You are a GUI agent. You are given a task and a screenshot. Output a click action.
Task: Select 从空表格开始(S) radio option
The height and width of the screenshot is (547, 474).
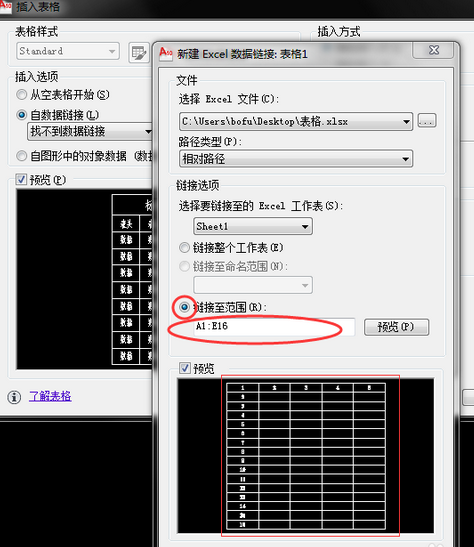point(22,95)
